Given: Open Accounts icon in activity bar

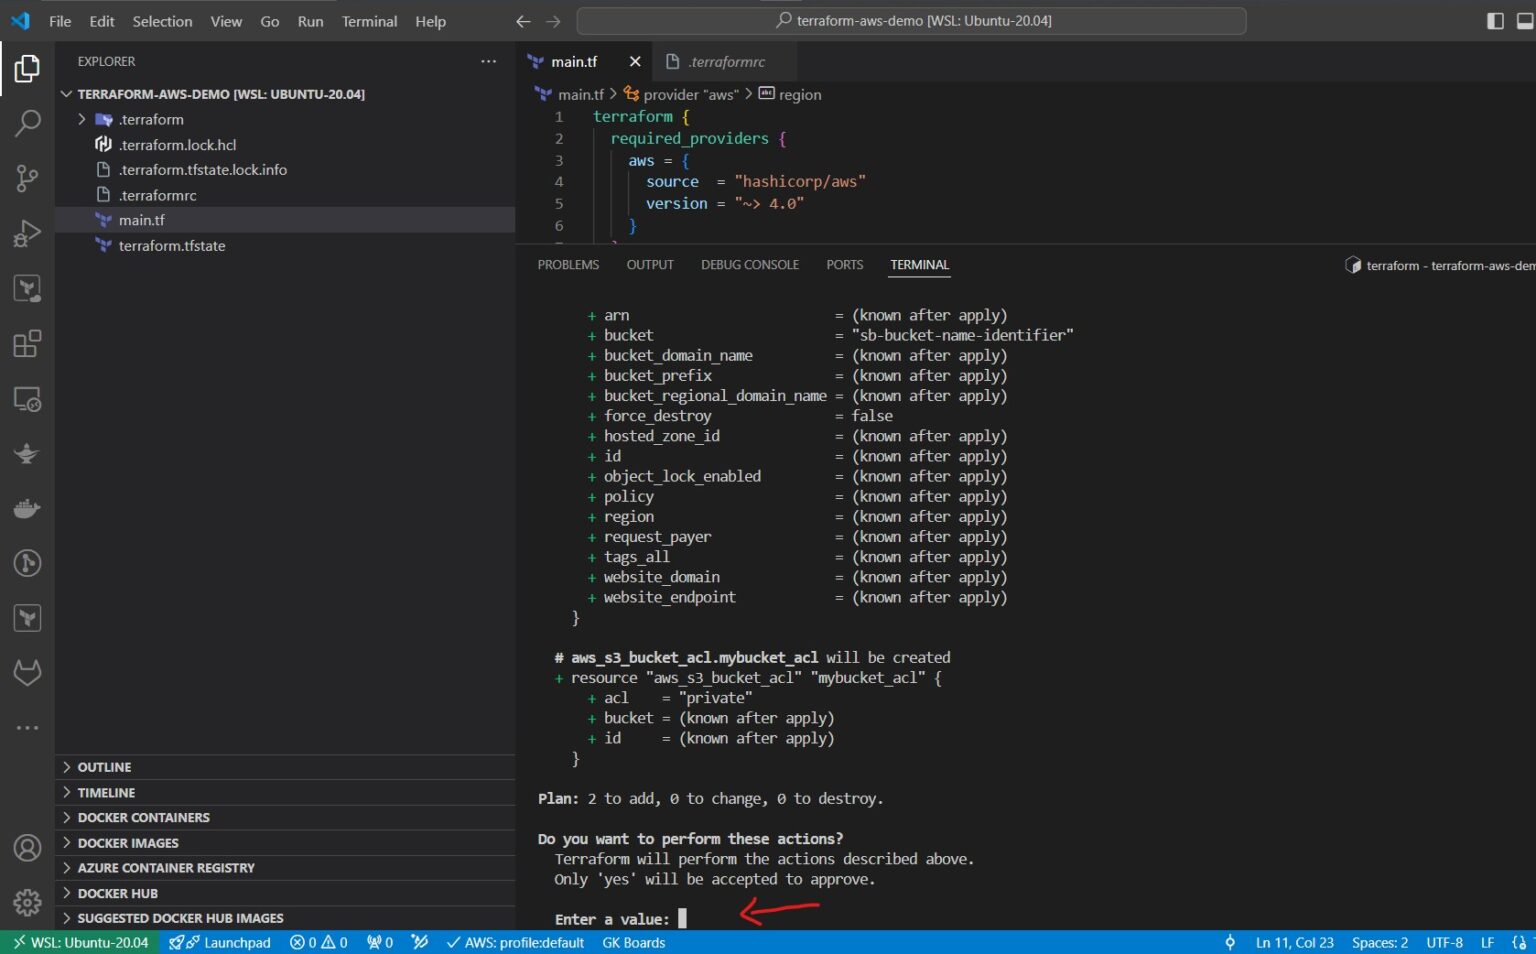Looking at the screenshot, I should (27, 848).
